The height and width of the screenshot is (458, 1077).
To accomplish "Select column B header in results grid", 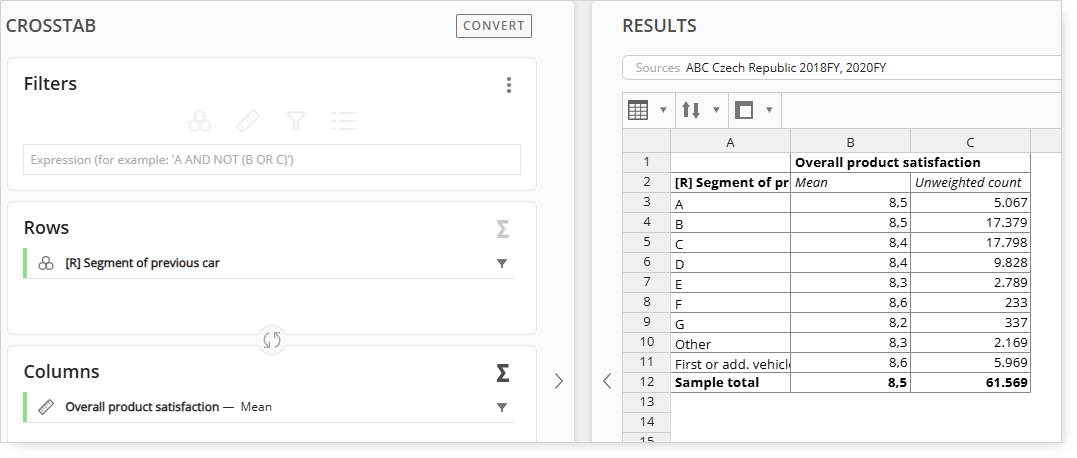I will click(x=850, y=142).
